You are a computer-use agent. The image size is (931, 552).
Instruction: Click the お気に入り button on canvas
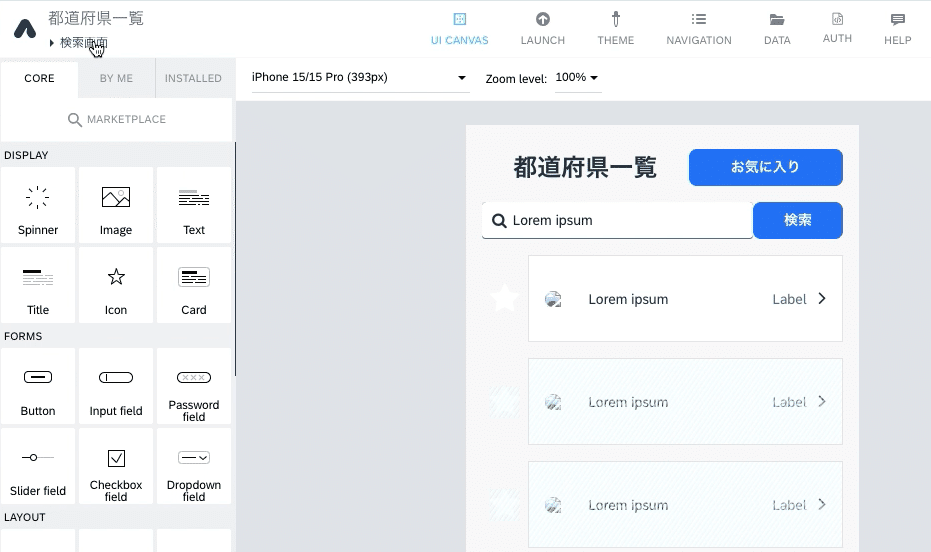pos(765,167)
